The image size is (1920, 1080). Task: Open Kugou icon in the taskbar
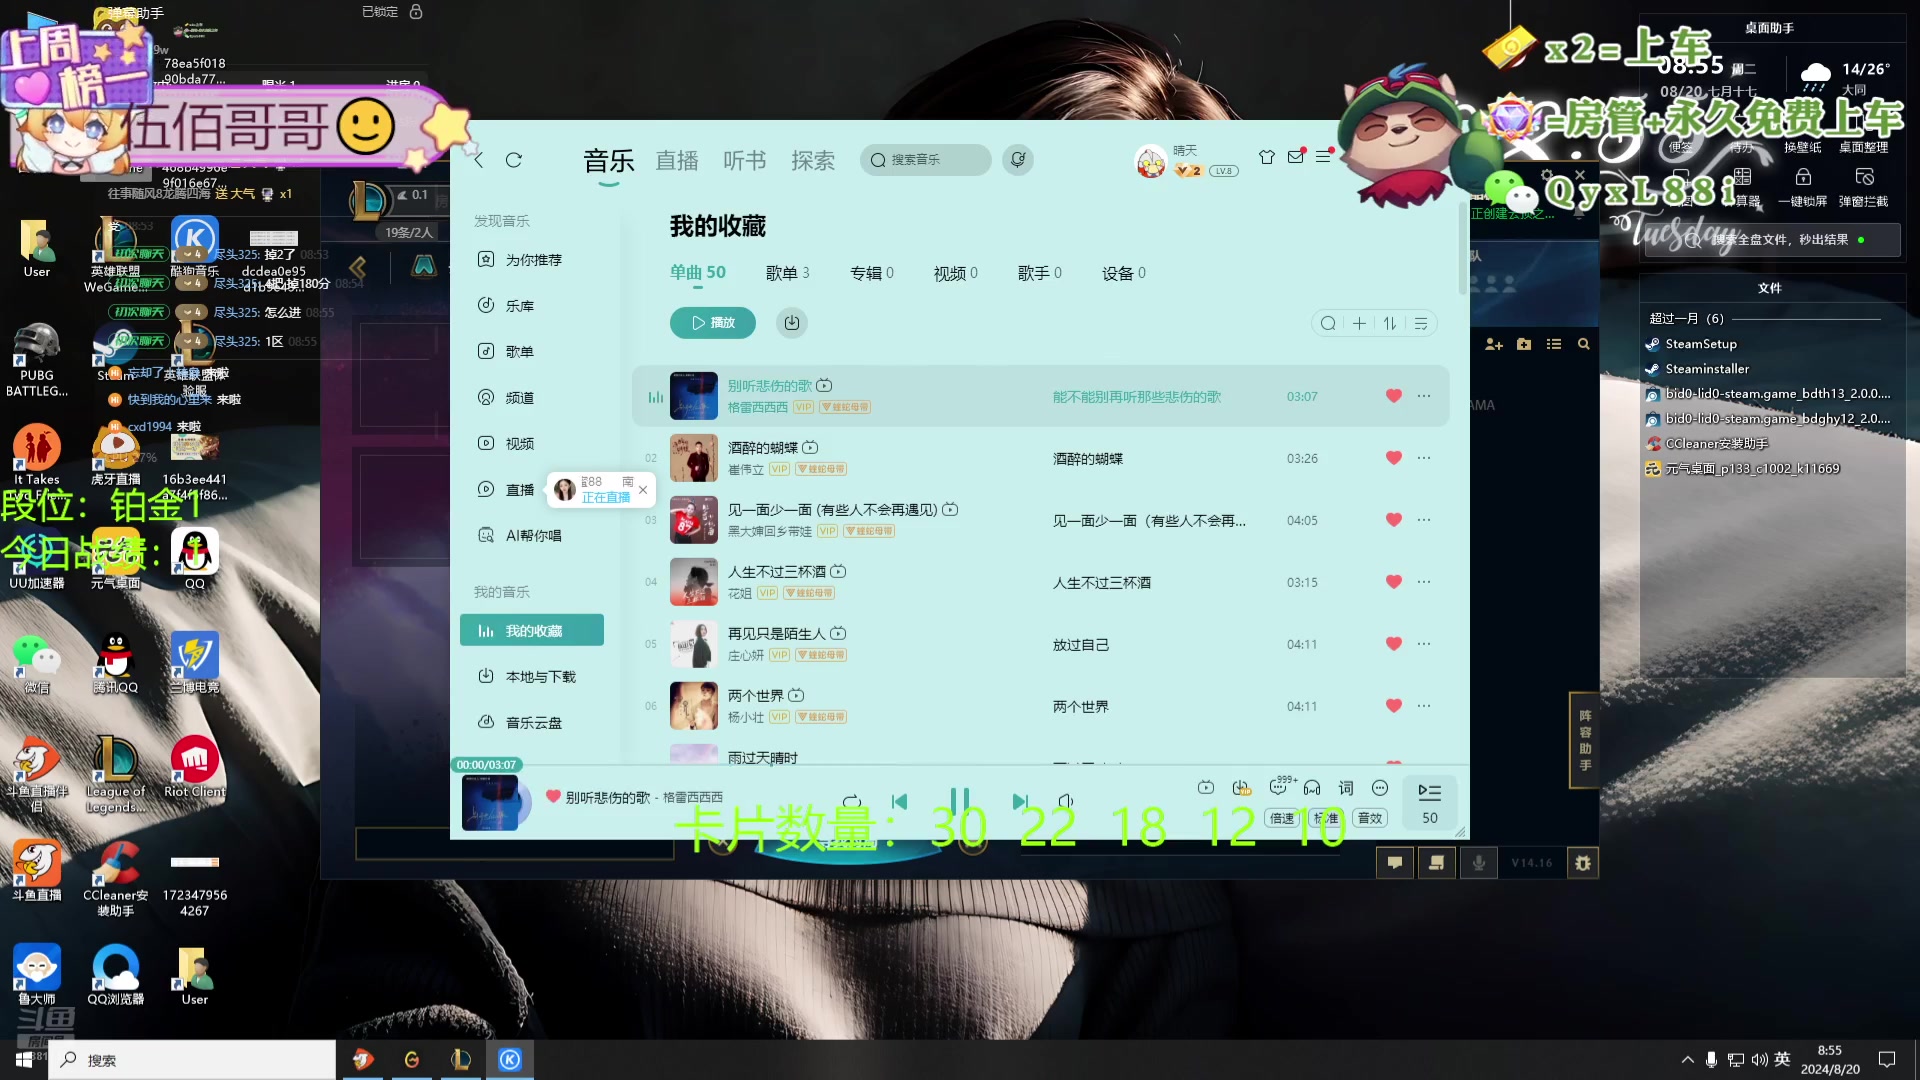[x=510, y=1060]
